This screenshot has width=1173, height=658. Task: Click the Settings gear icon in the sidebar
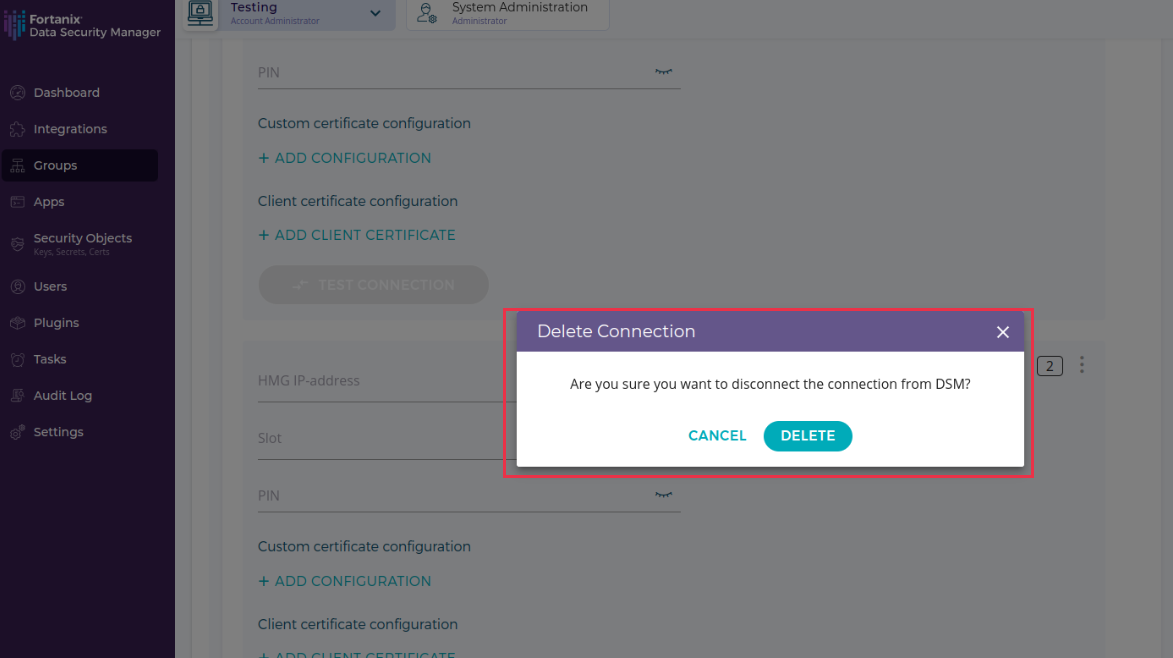click(17, 433)
